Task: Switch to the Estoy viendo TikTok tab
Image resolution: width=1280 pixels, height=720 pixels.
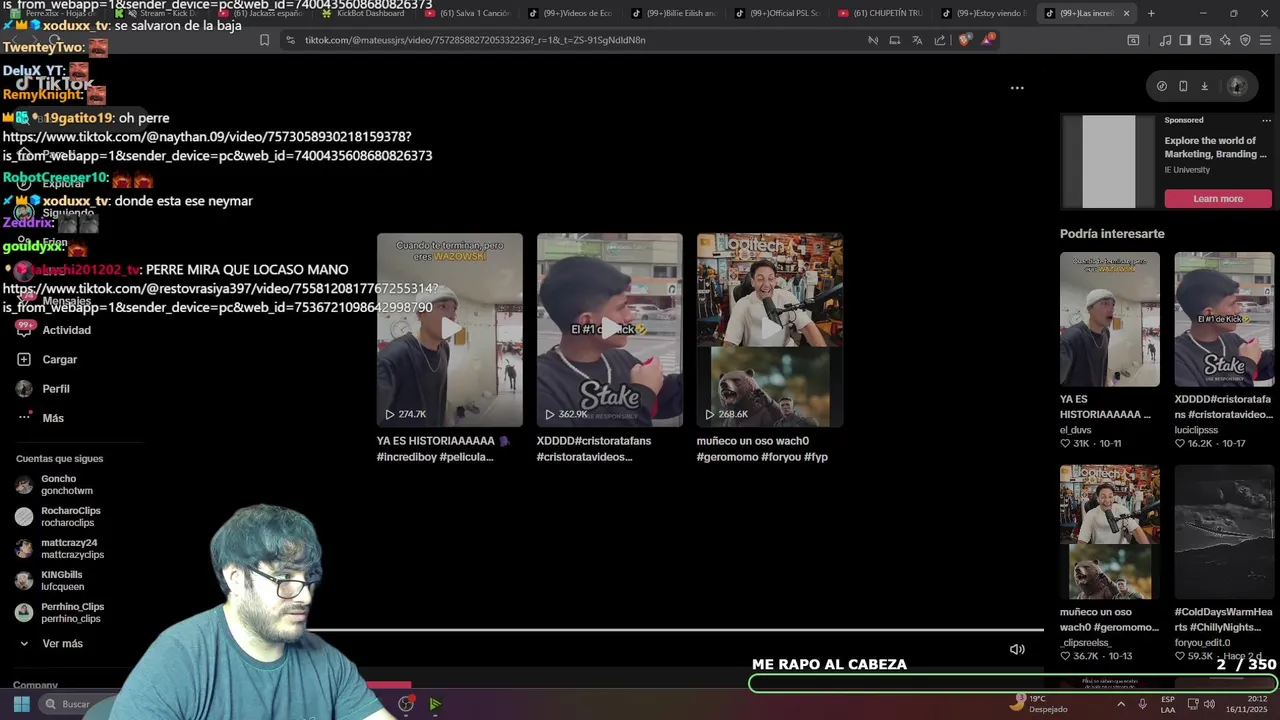Action: point(983,13)
